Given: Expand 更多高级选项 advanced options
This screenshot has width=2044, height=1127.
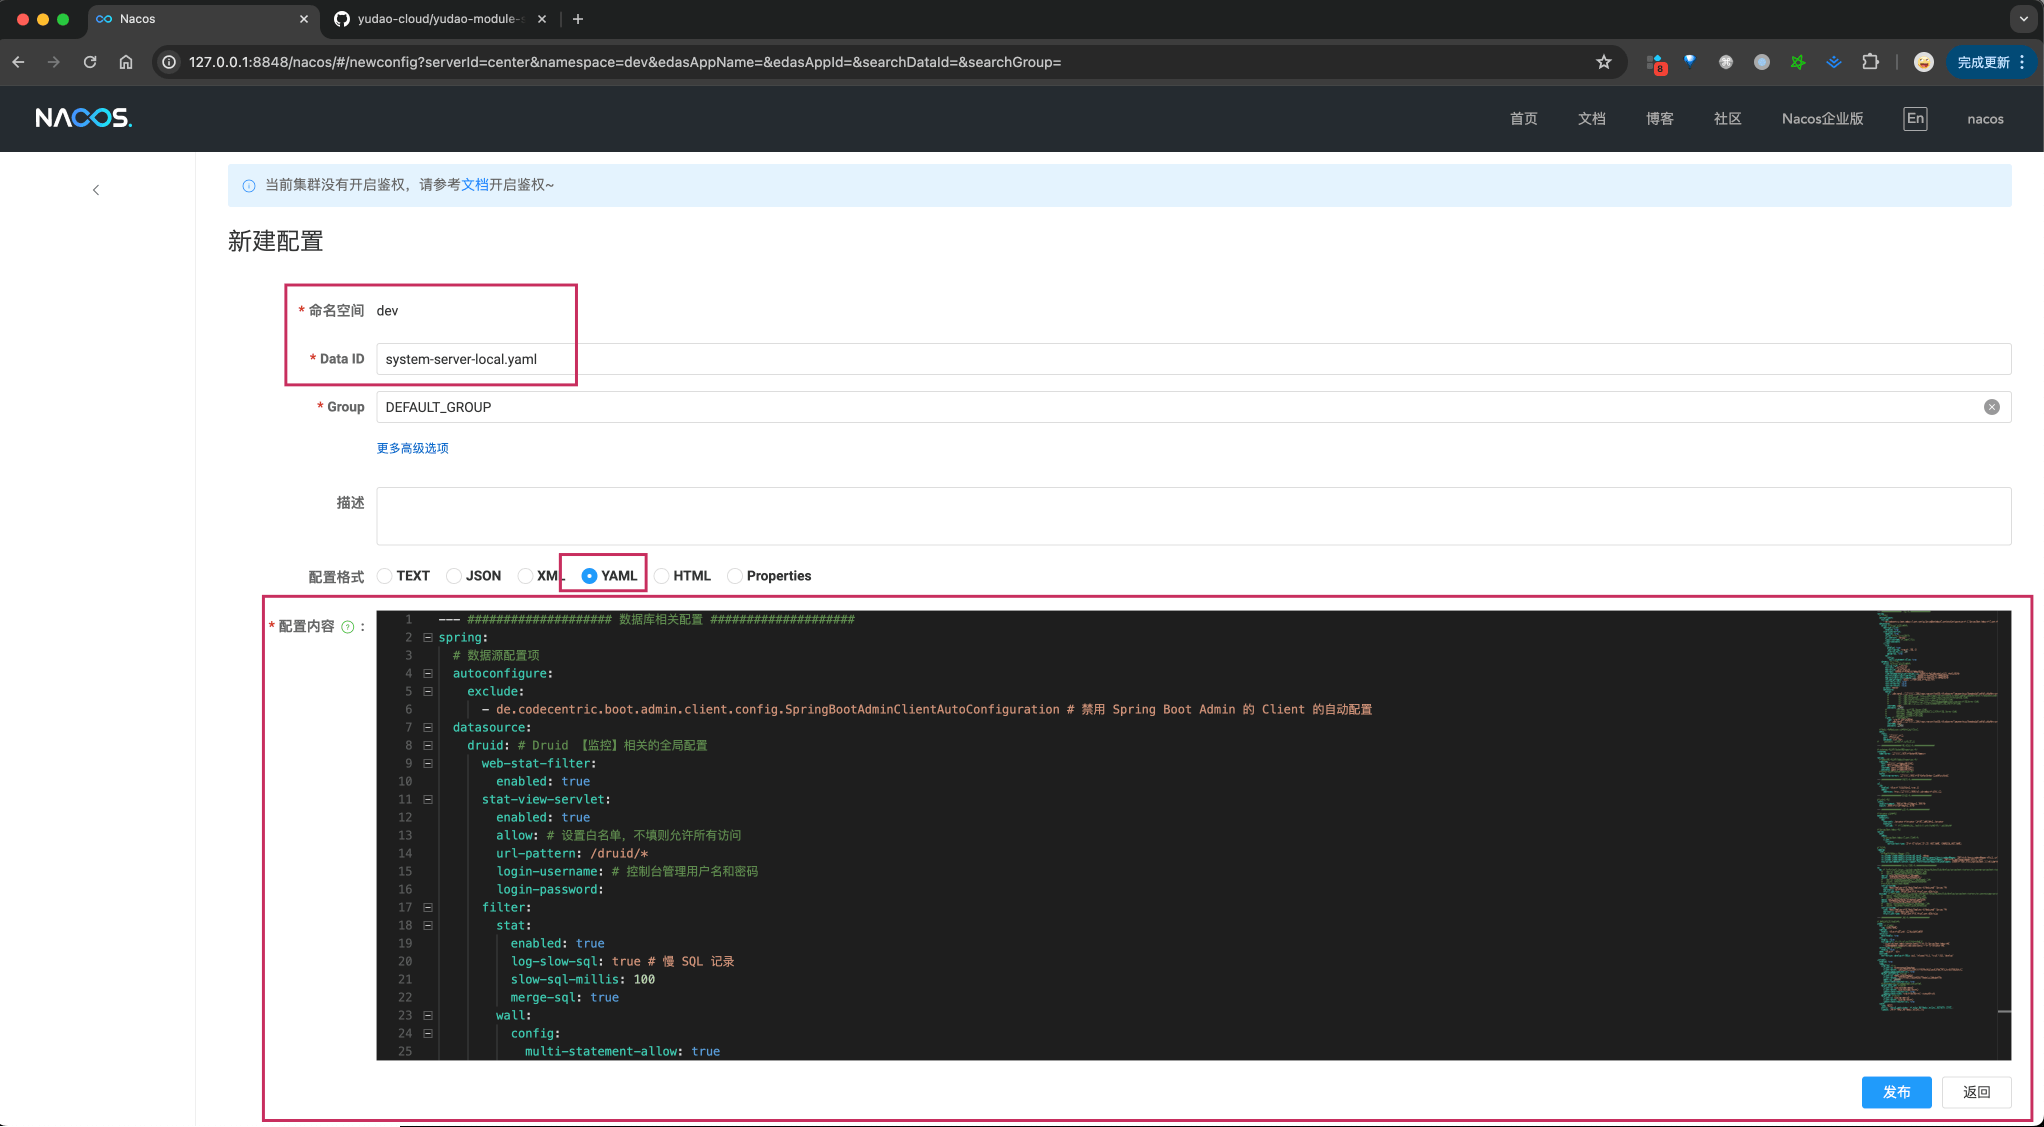Looking at the screenshot, I should pos(412,448).
